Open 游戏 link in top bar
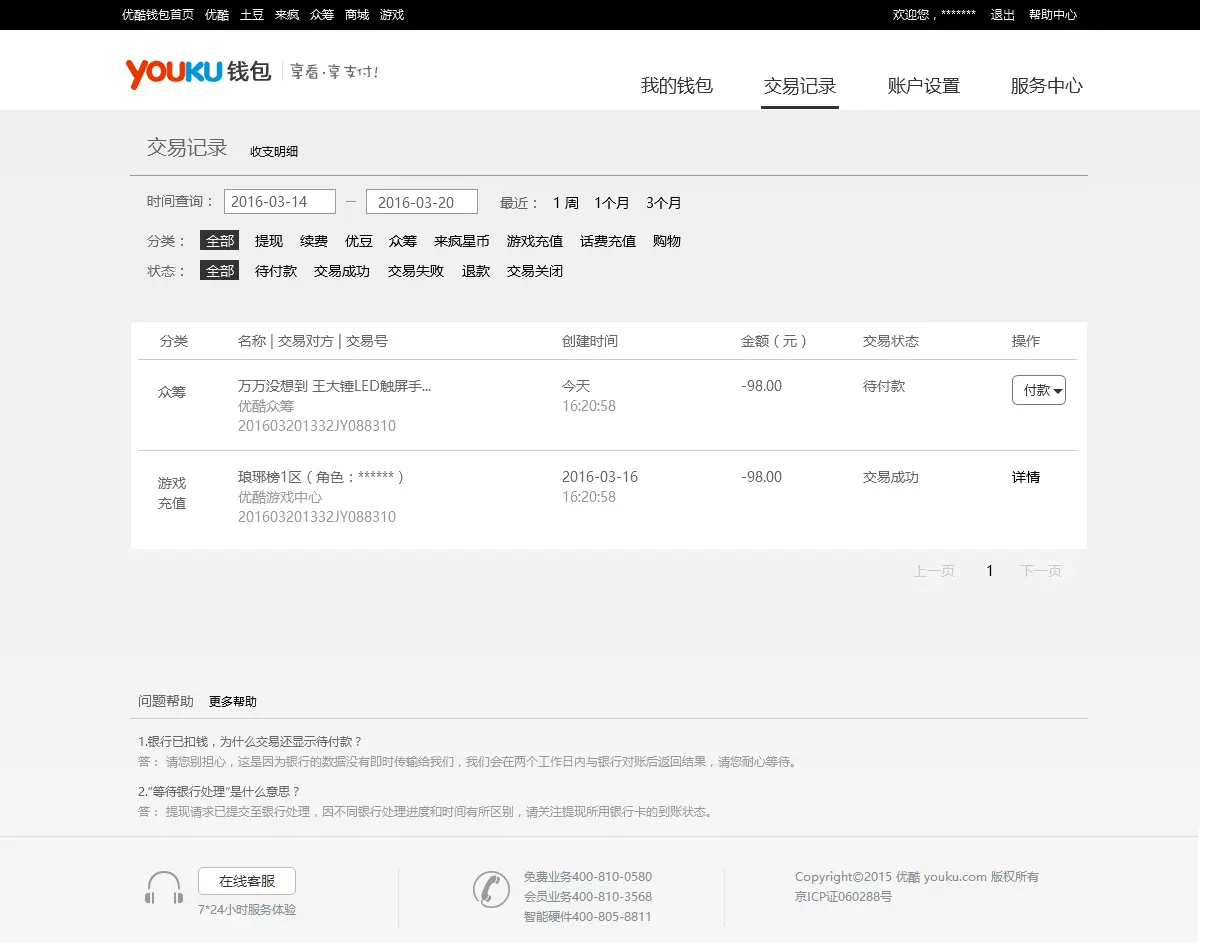This screenshot has height=951, width=1209. coord(392,15)
